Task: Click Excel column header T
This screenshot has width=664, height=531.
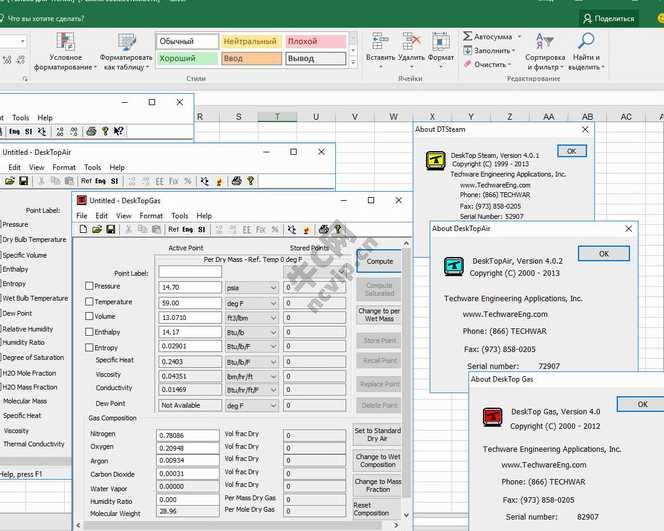Action: [x=277, y=116]
